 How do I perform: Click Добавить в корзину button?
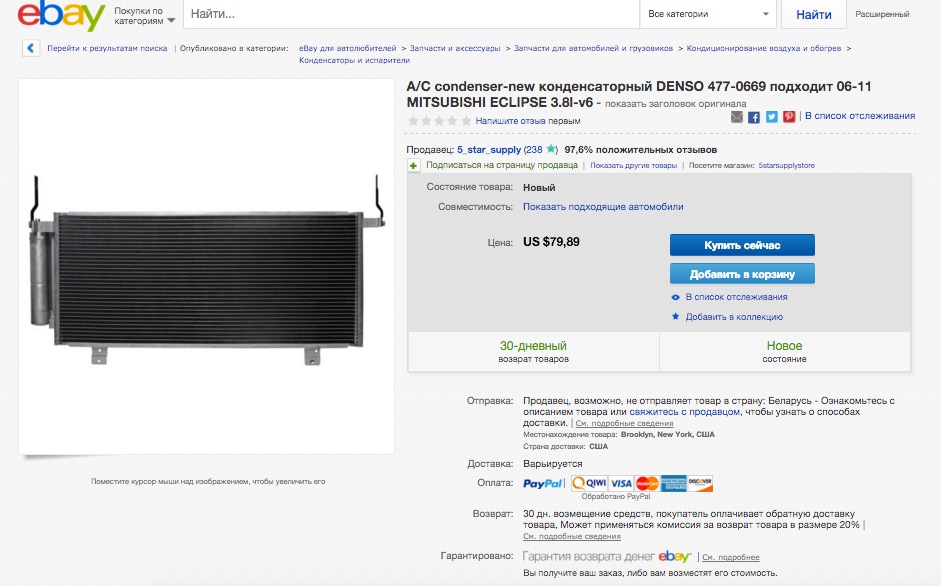742,274
